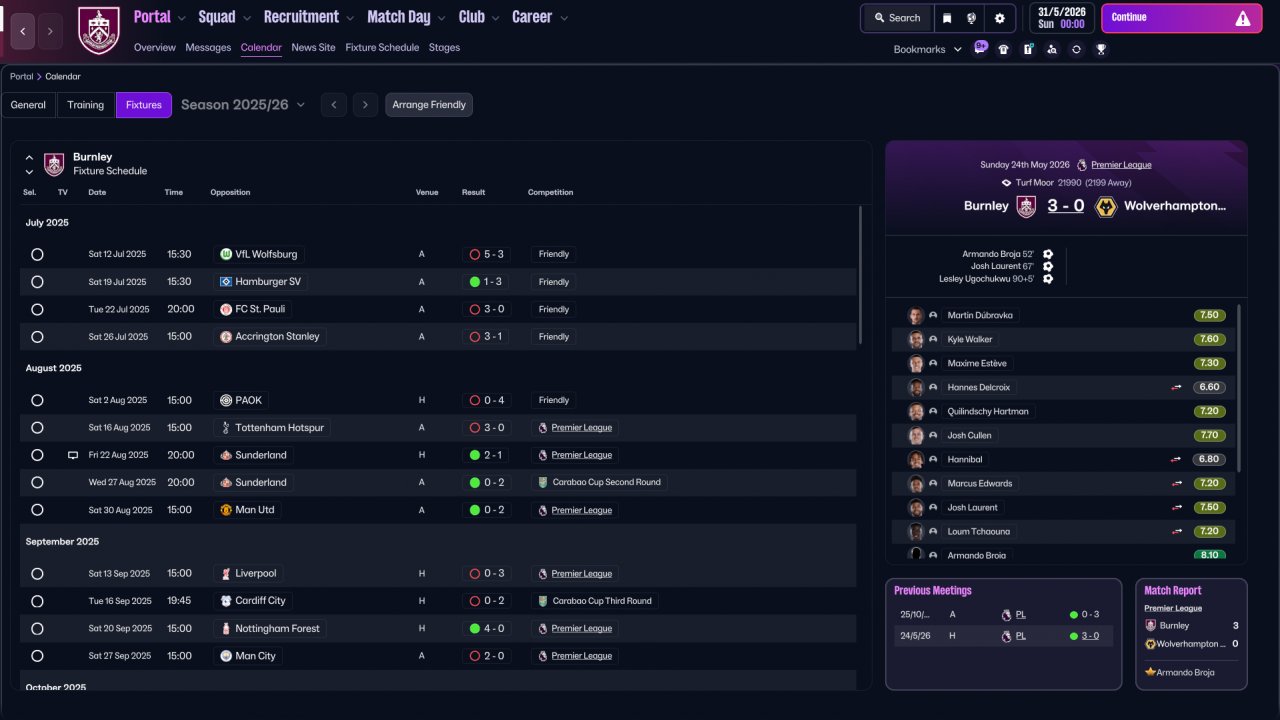Open the Season 2025/26 dropdown
The image size is (1280, 720).
click(x=243, y=105)
